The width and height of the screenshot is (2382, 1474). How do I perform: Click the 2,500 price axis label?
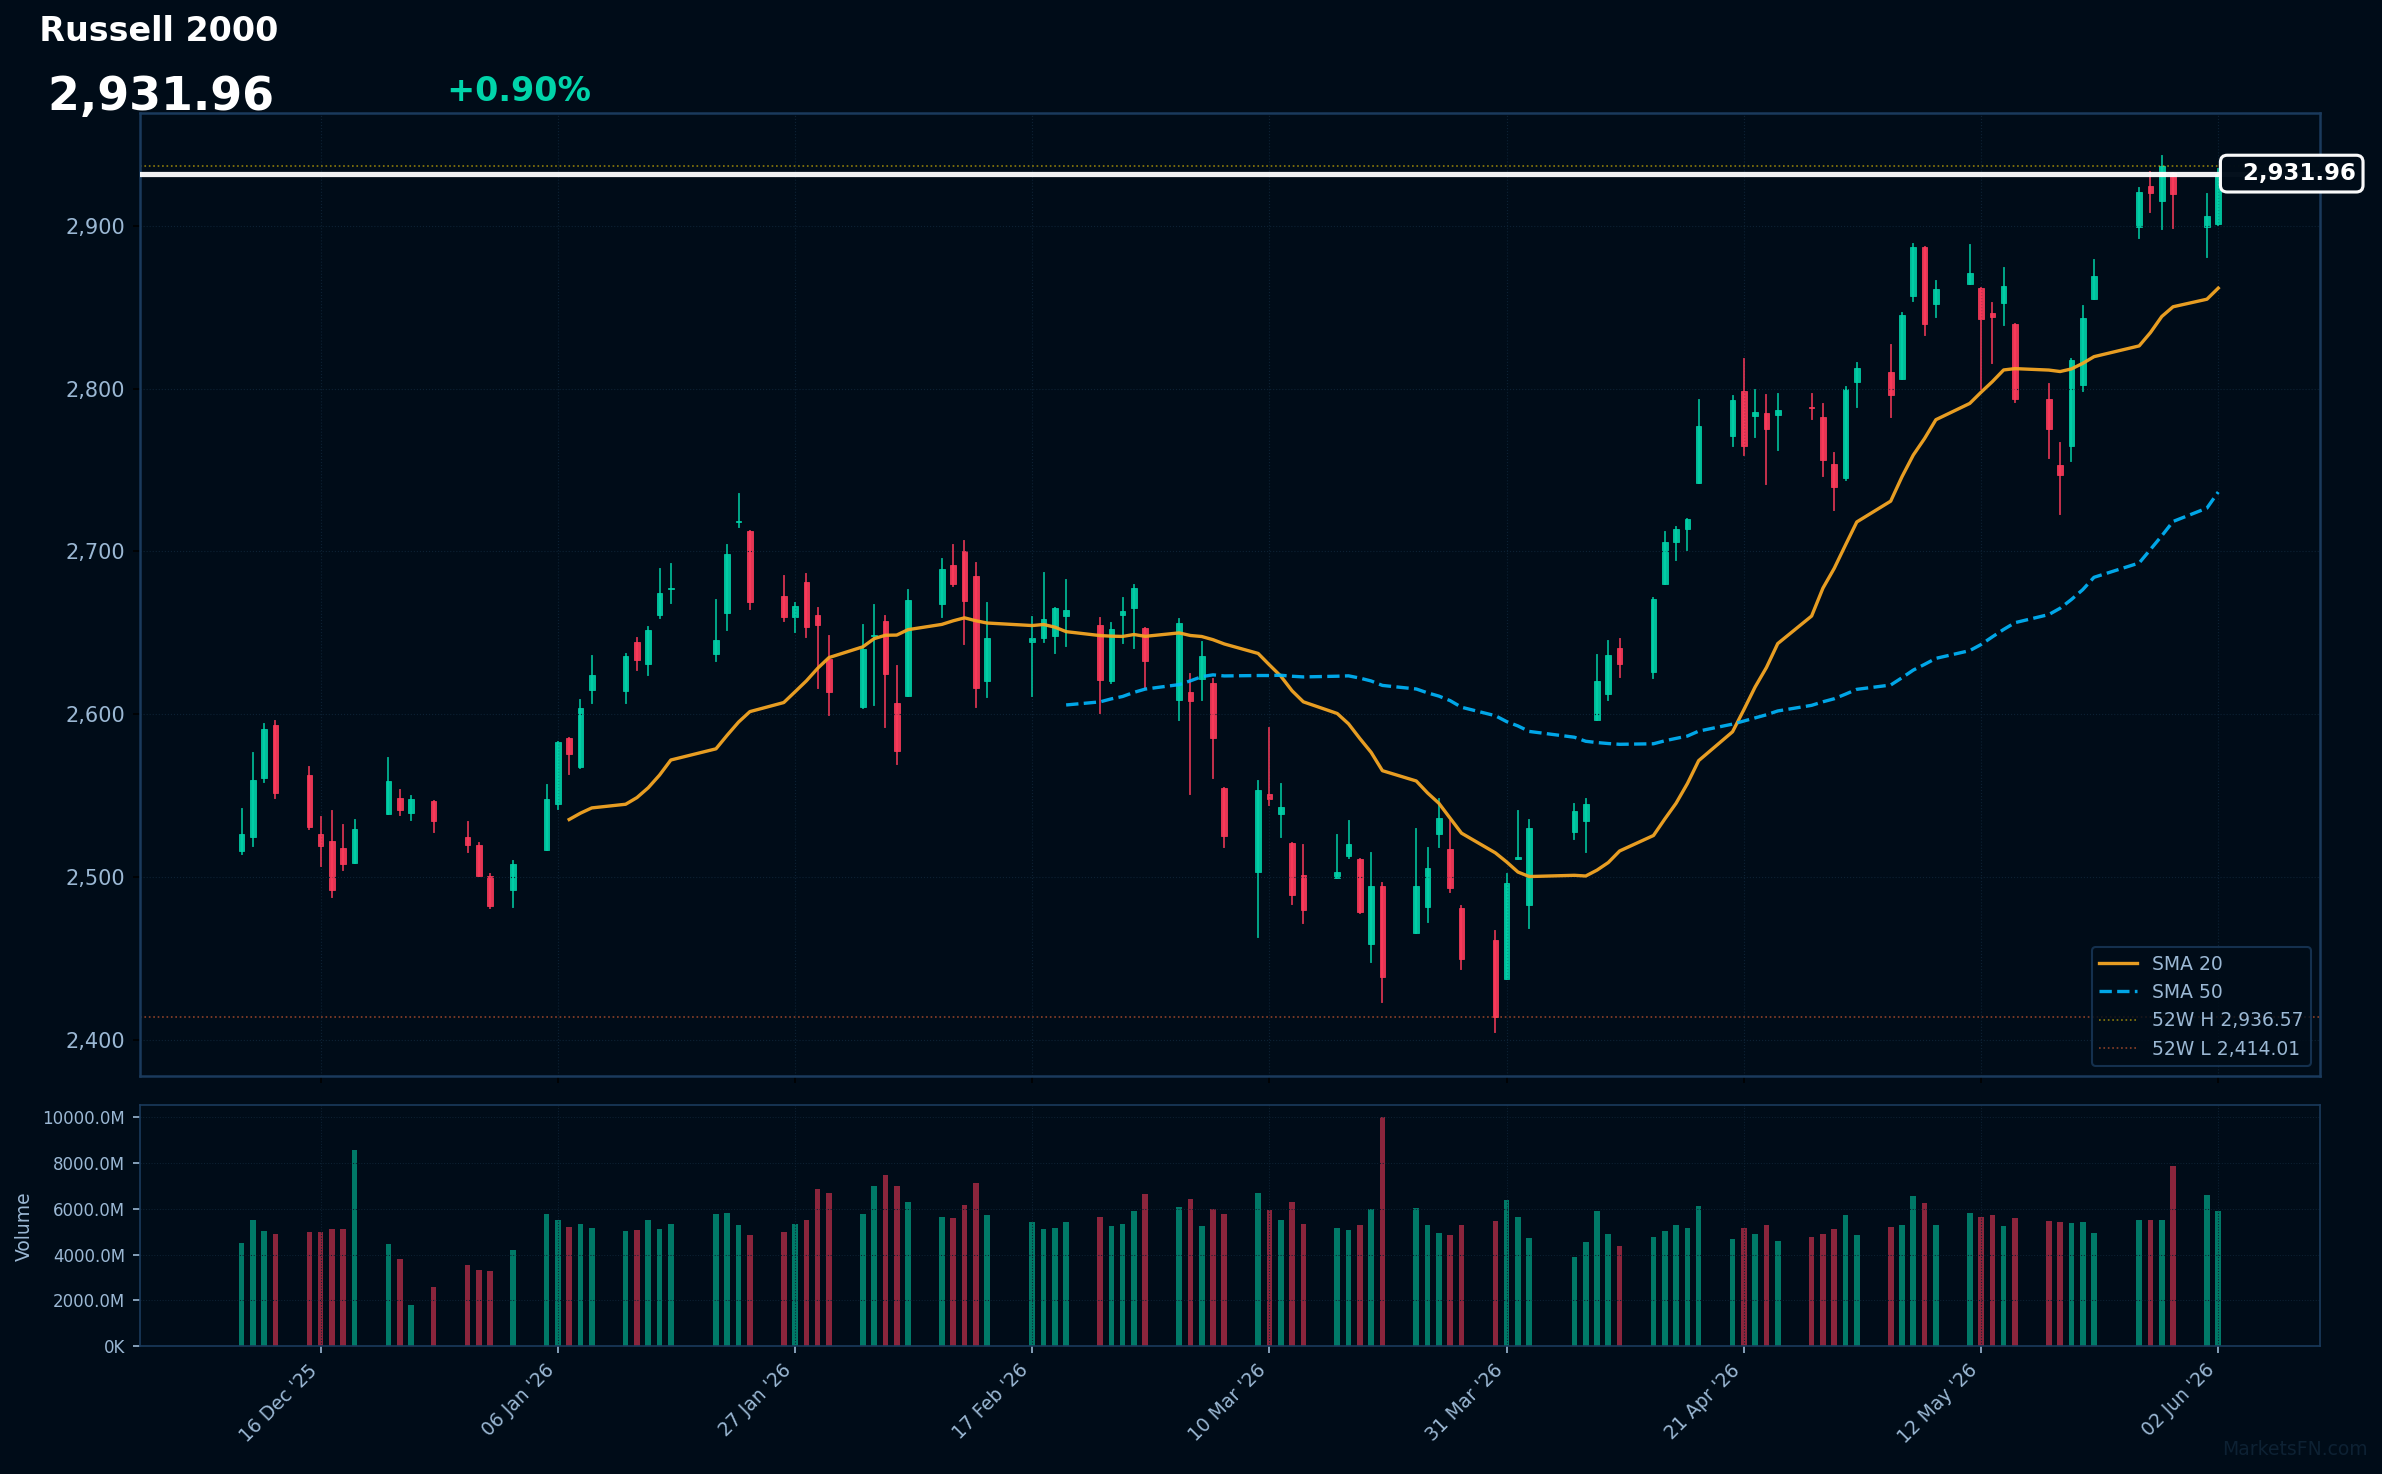95,878
